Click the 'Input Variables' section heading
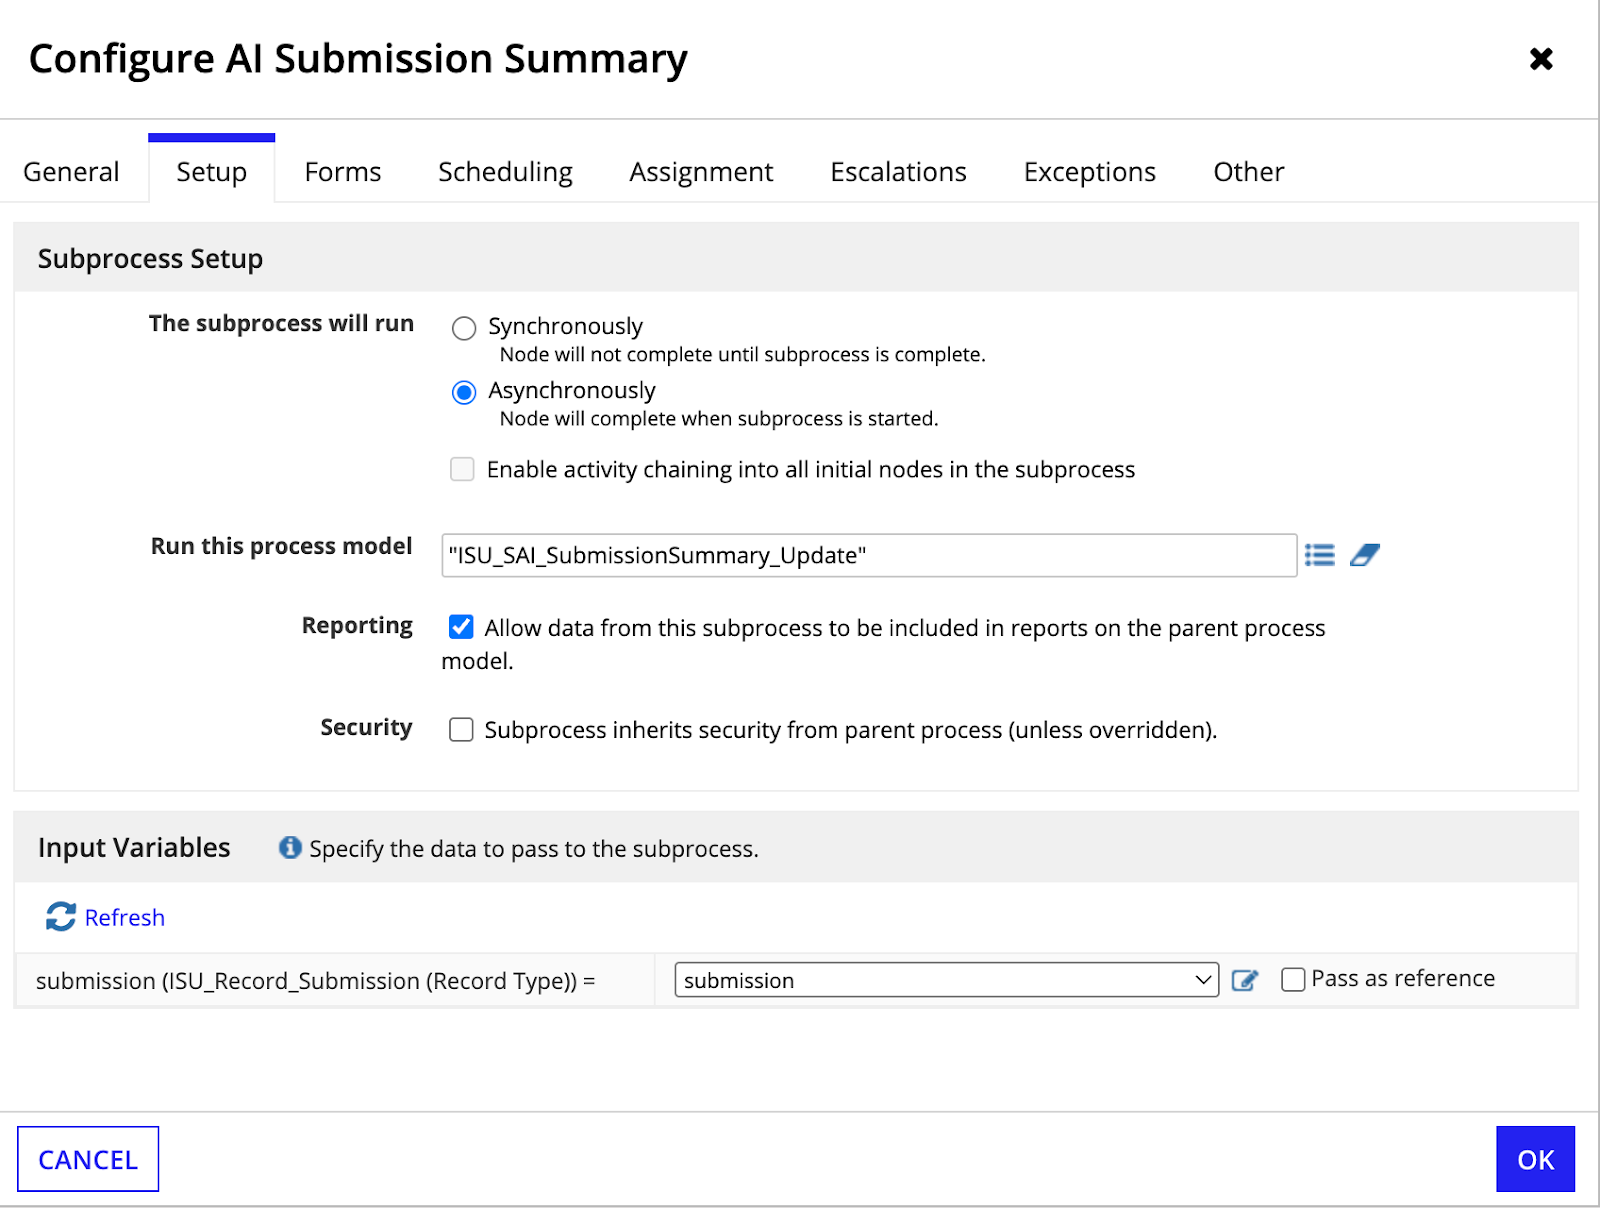The width and height of the screenshot is (1600, 1208). click(134, 847)
